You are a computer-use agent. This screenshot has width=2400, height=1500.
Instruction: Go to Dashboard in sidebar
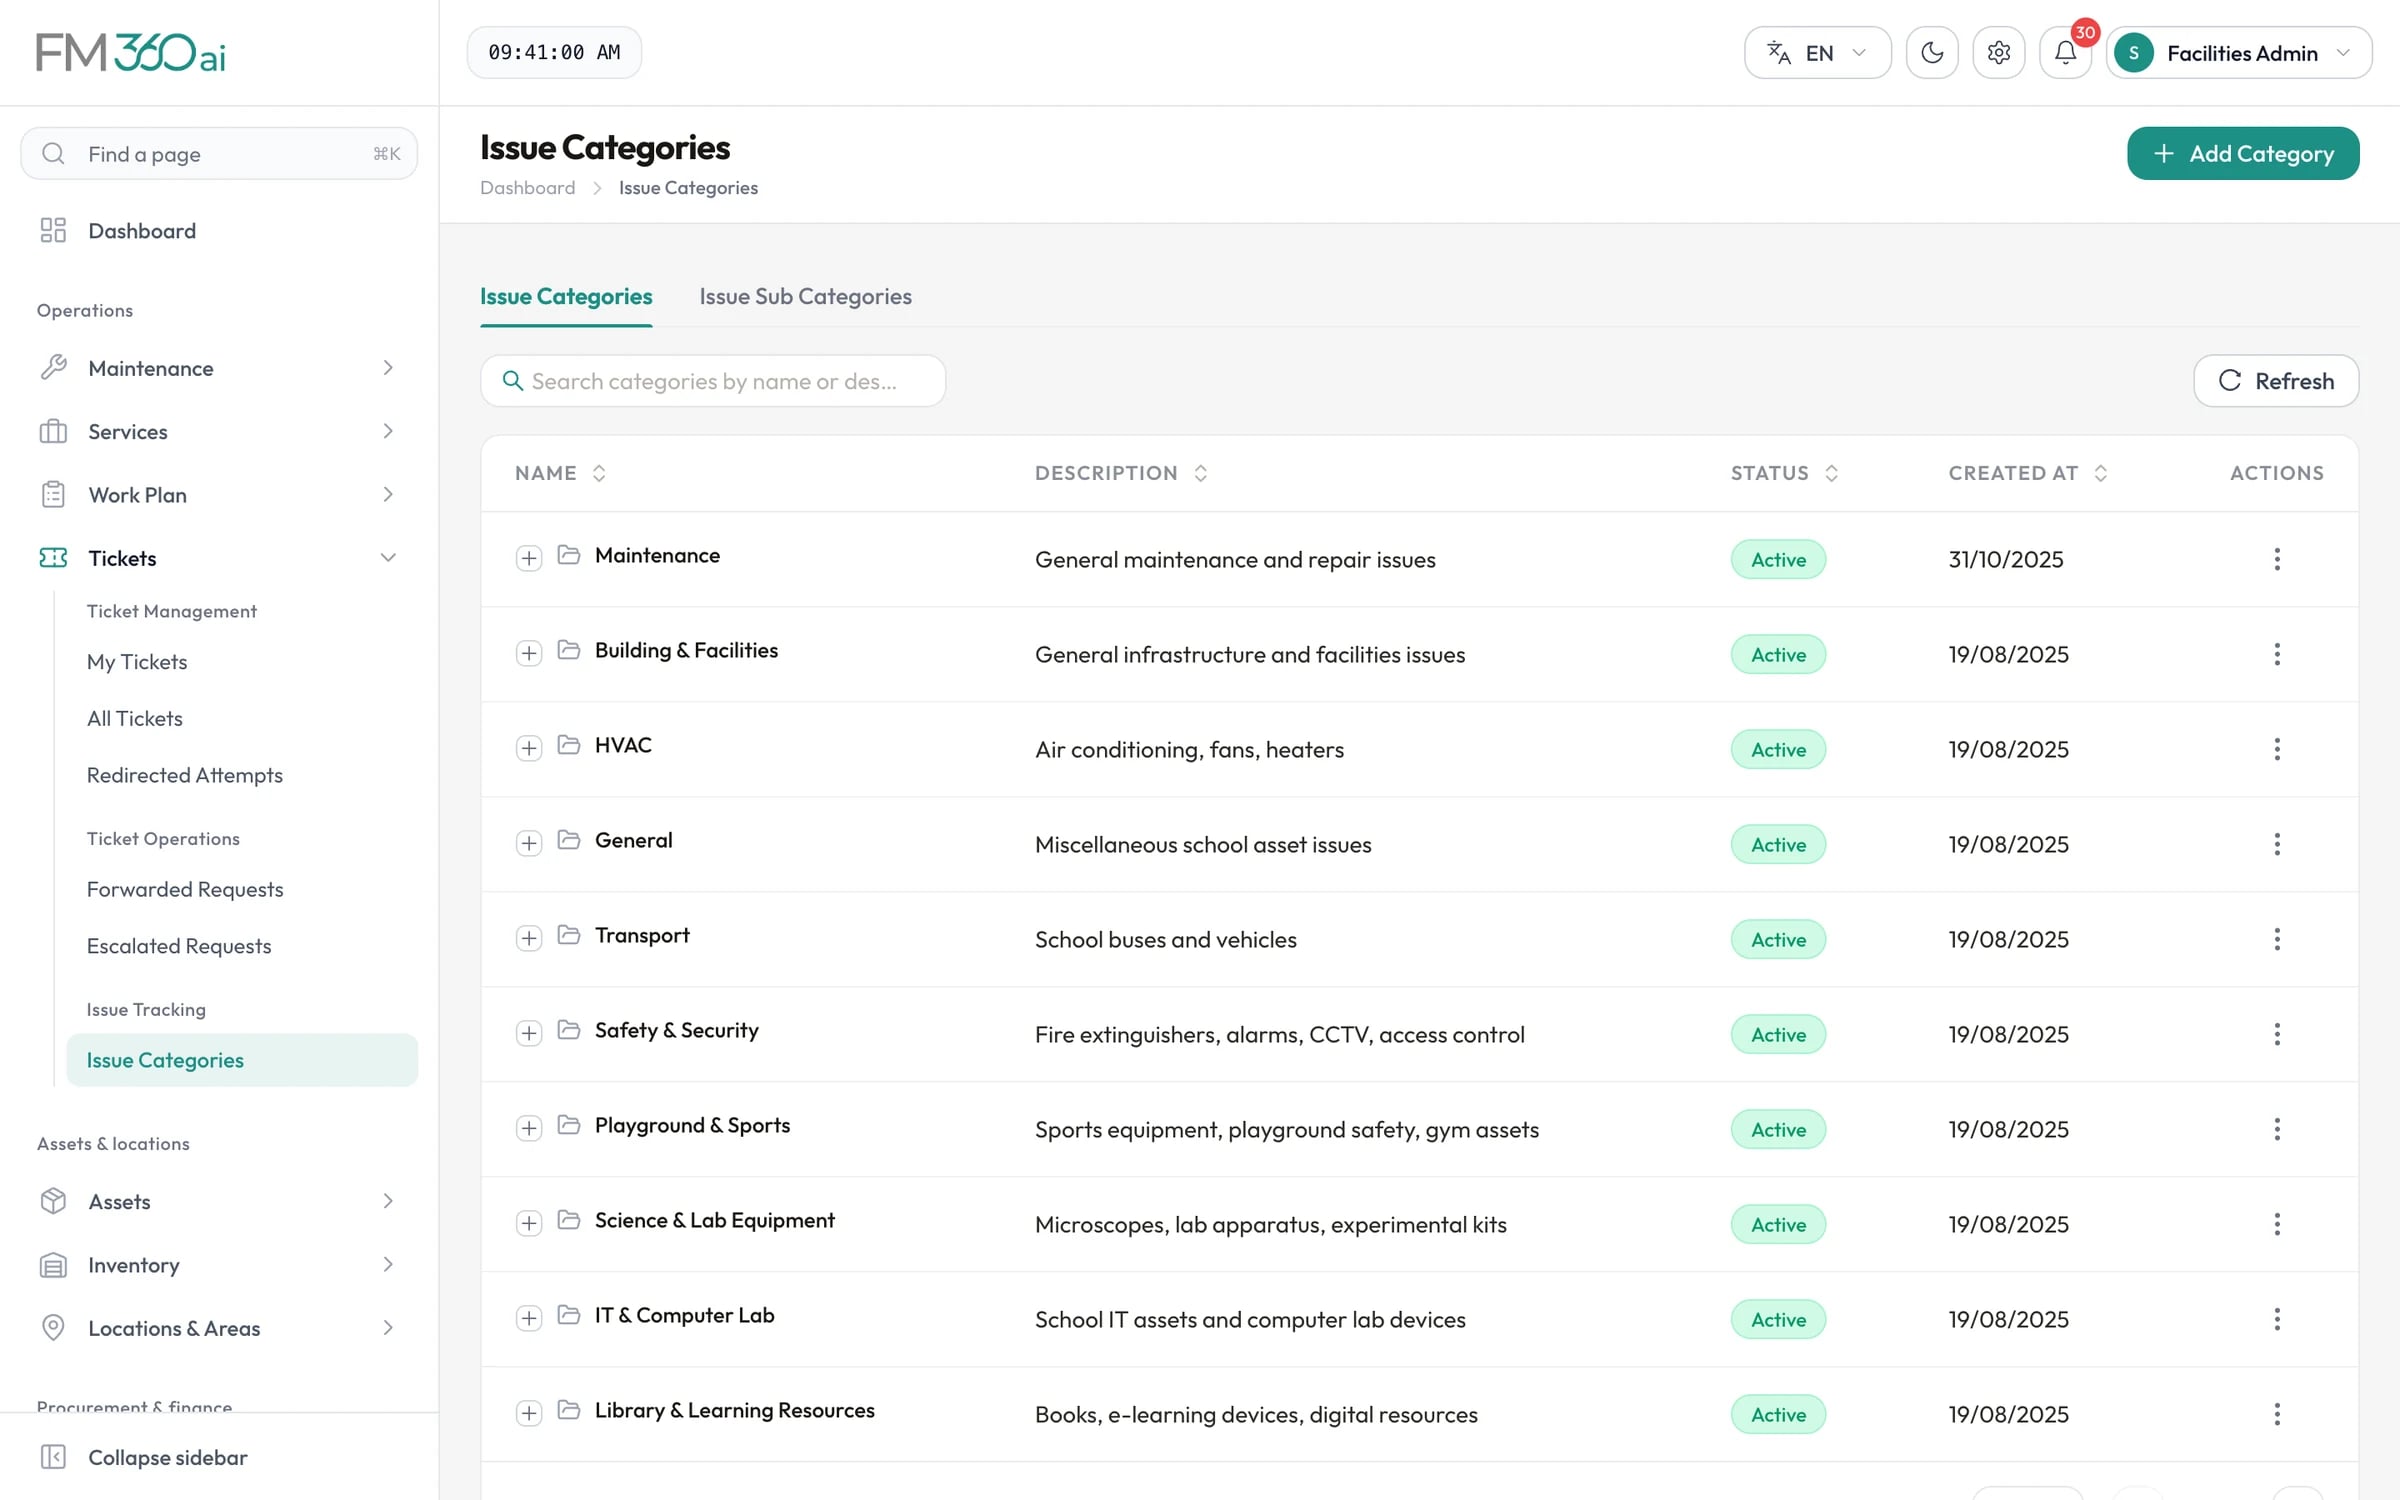click(x=219, y=231)
